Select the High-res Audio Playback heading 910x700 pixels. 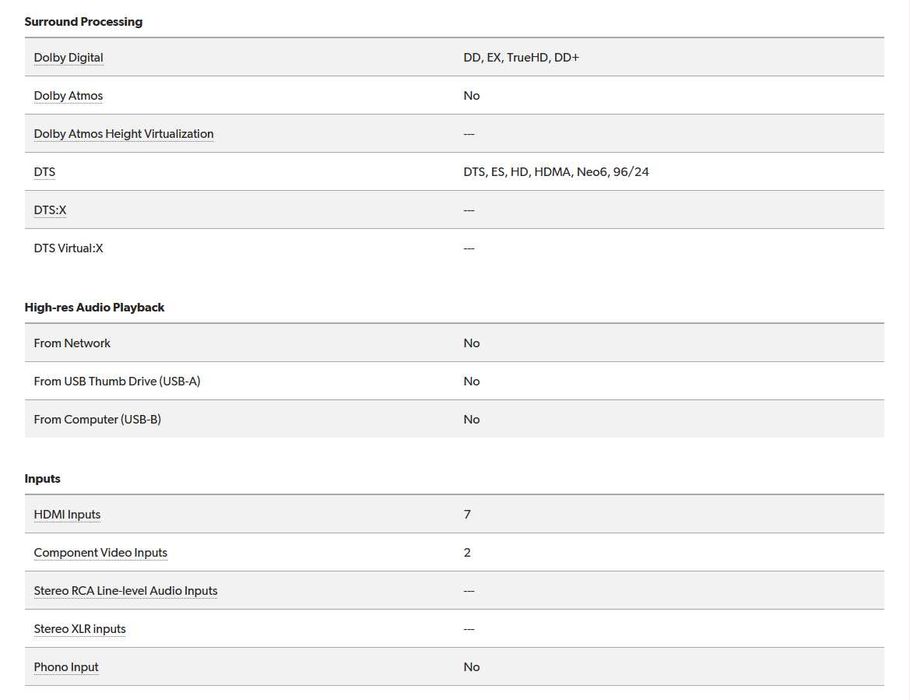(x=94, y=307)
